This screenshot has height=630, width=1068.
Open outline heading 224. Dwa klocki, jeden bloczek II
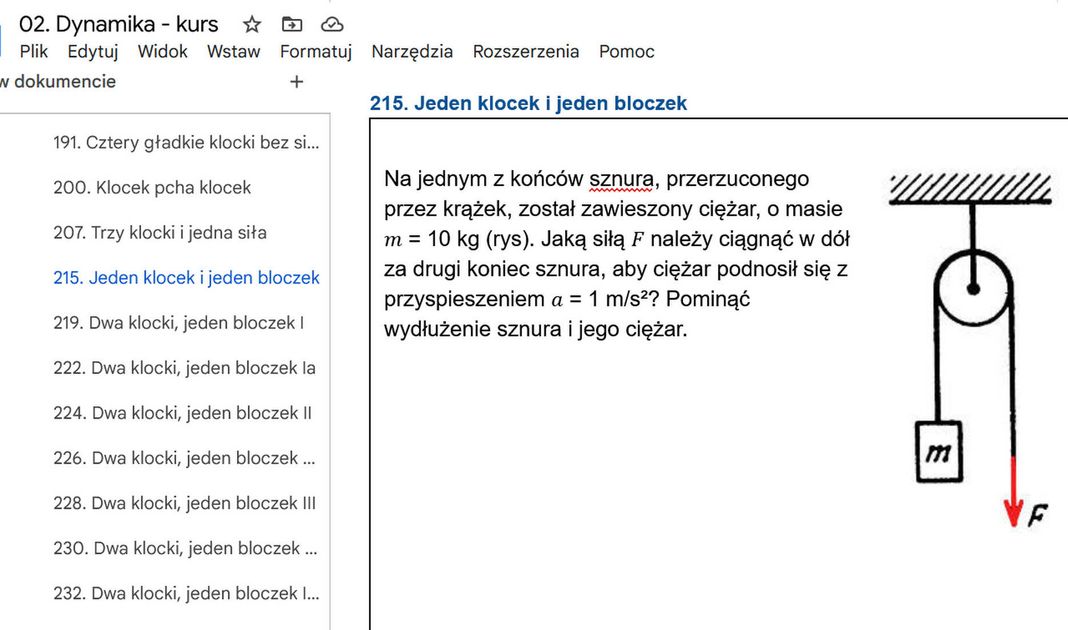pos(182,412)
